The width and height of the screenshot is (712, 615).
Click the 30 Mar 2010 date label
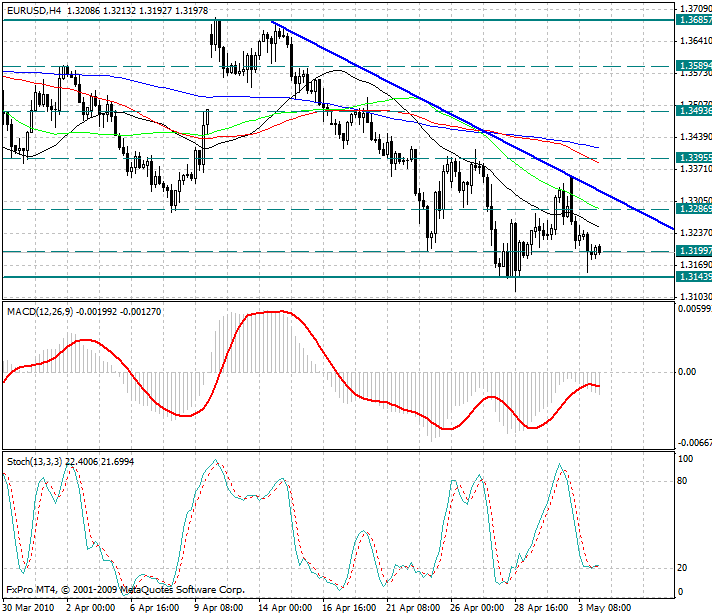point(29,608)
